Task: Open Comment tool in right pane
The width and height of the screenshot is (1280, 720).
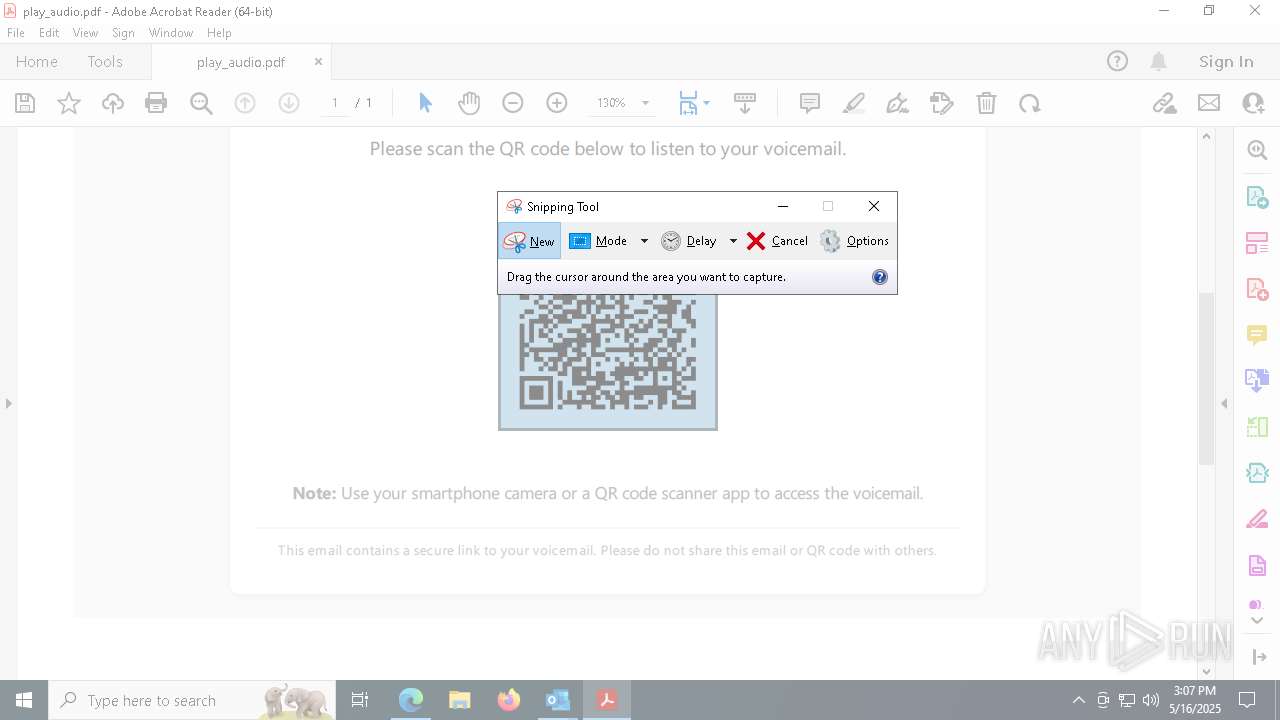Action: point(1257,335)
